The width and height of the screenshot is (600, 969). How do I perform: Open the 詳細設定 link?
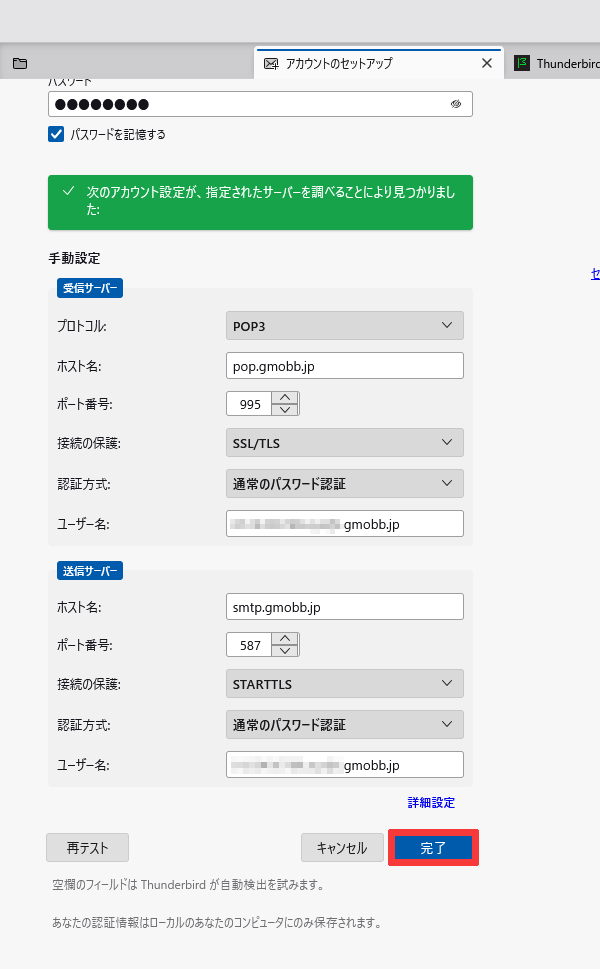pos(431,803)
